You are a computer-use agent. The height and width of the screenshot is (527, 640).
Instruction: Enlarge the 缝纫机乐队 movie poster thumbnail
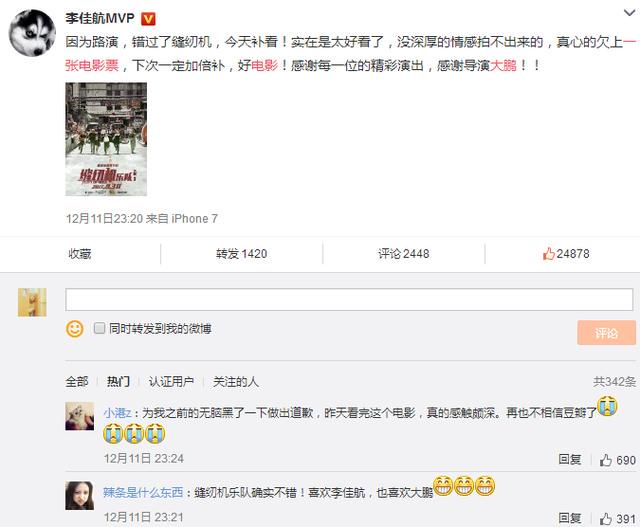(x=106, y=139)
